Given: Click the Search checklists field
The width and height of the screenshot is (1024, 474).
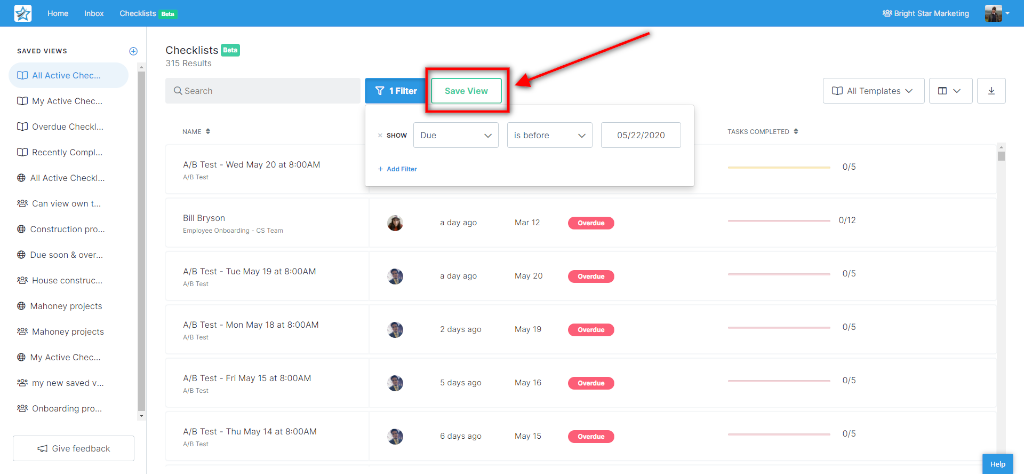Looking at the screenshot, I should point(263,91).
